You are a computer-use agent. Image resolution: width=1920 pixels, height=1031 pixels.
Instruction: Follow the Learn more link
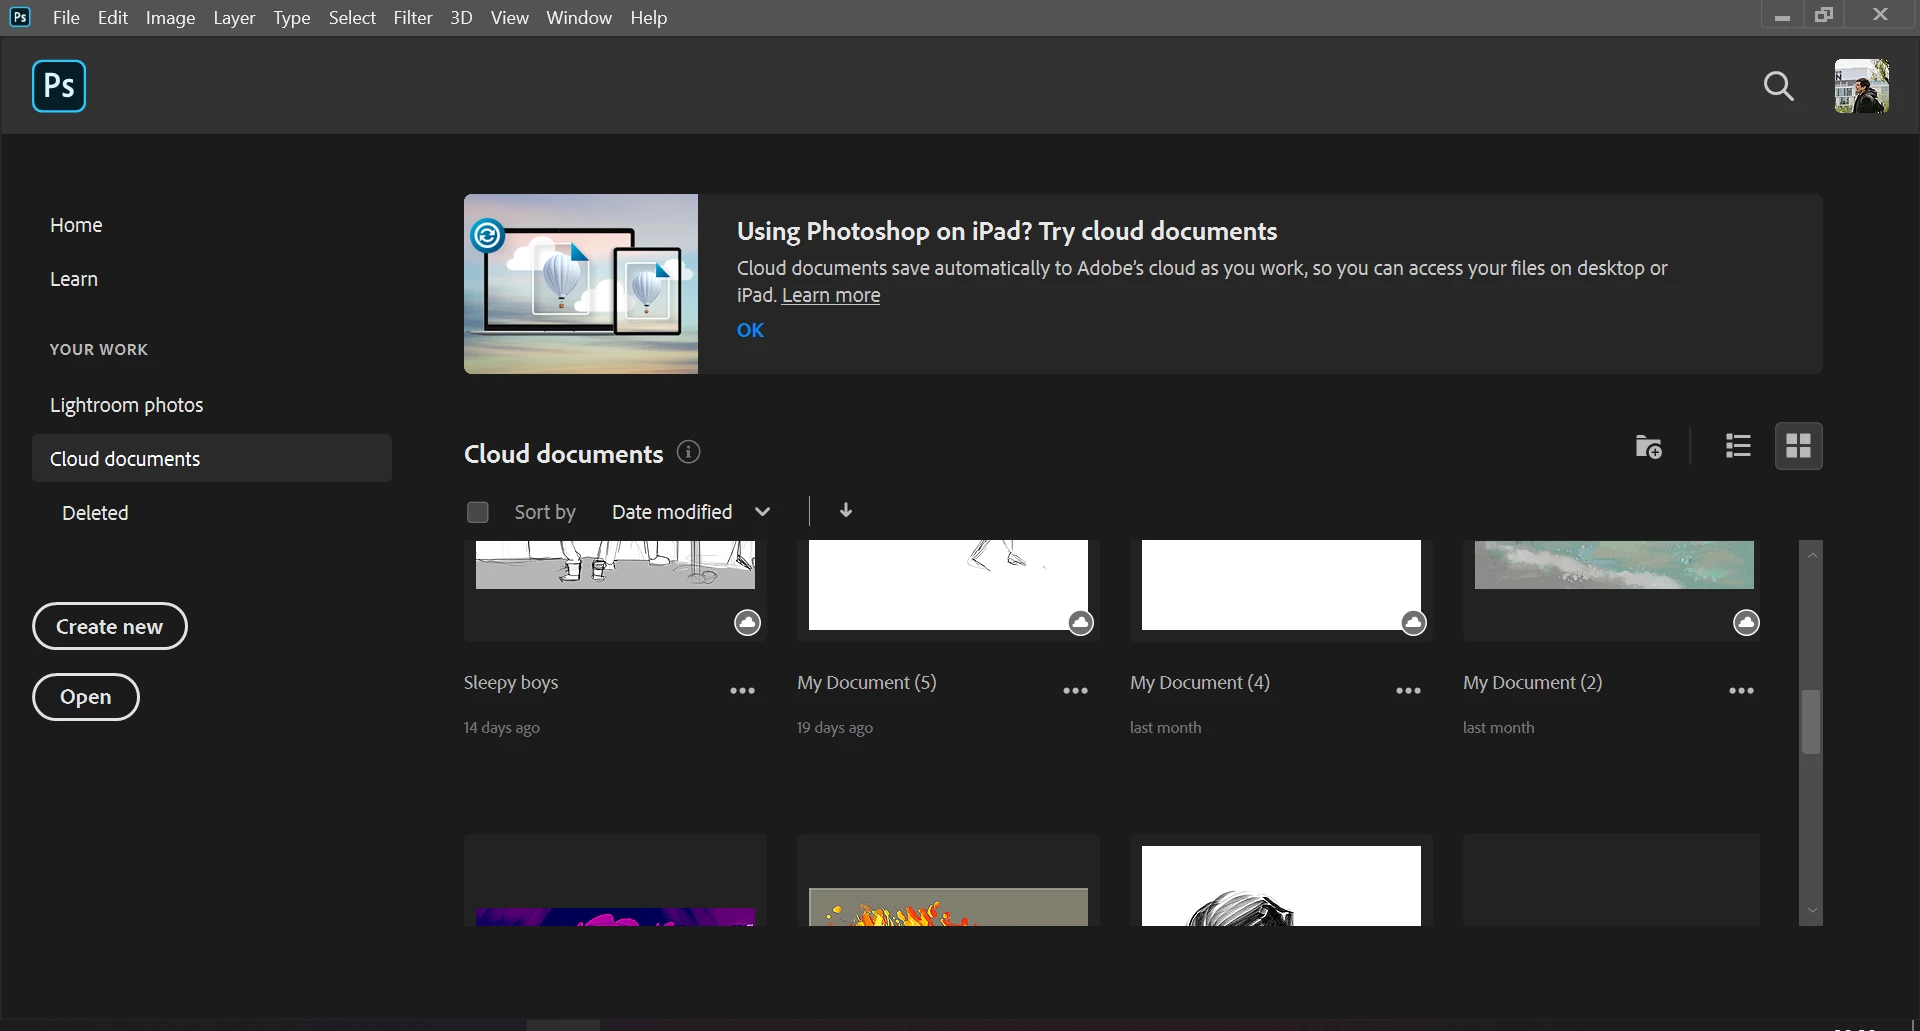[831, 295]
